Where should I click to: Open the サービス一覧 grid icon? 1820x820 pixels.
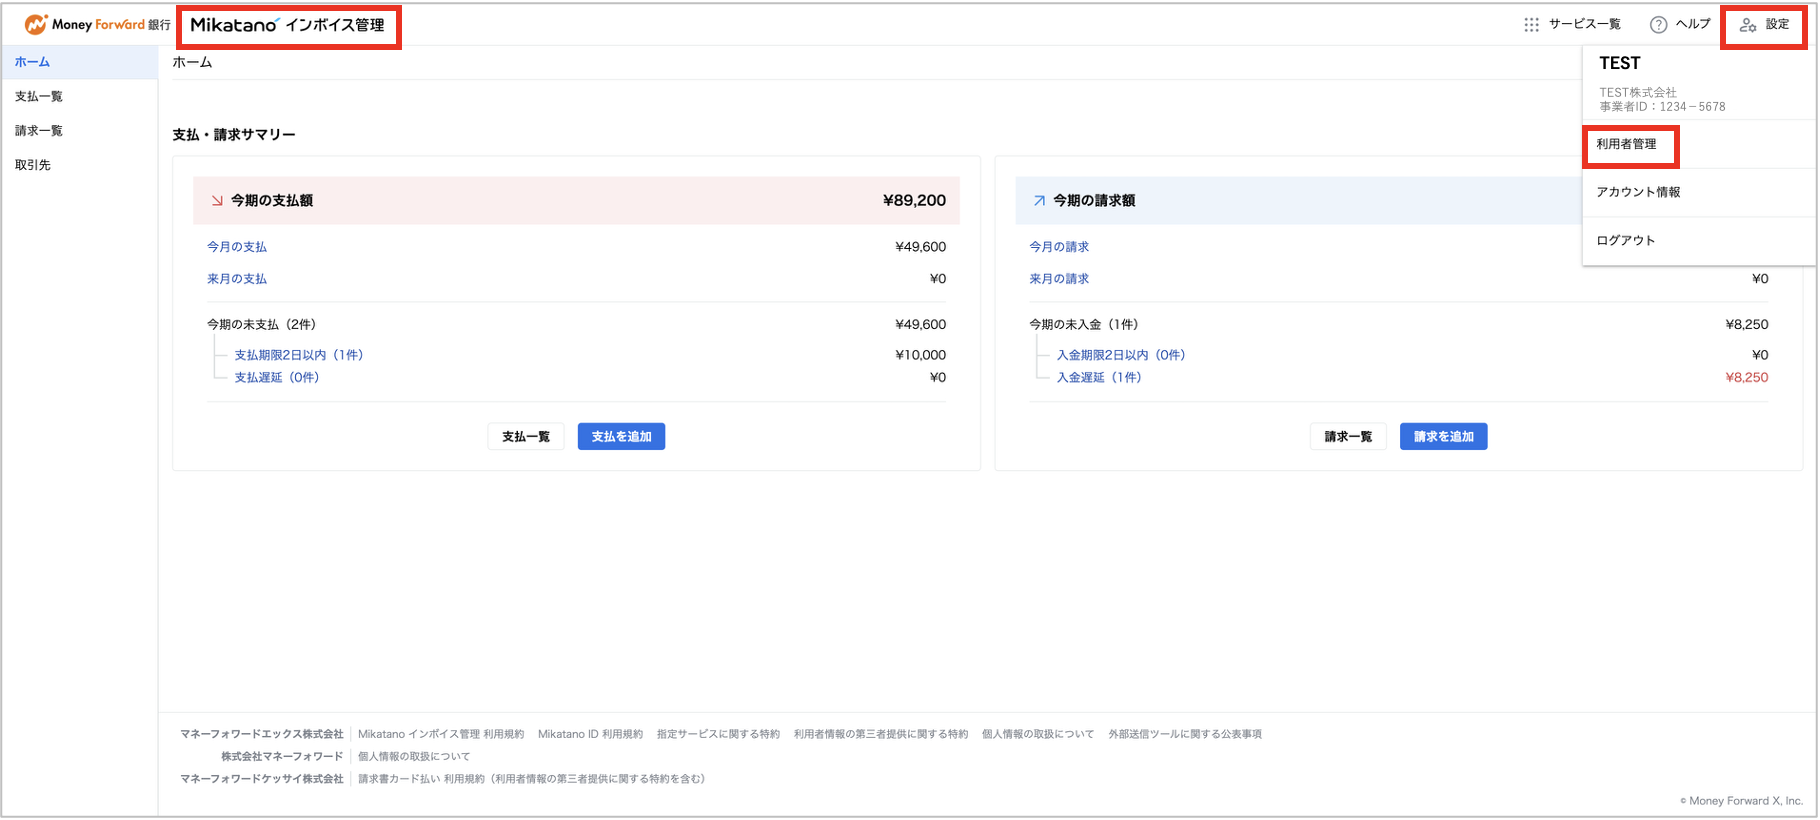pos(1531,25)
